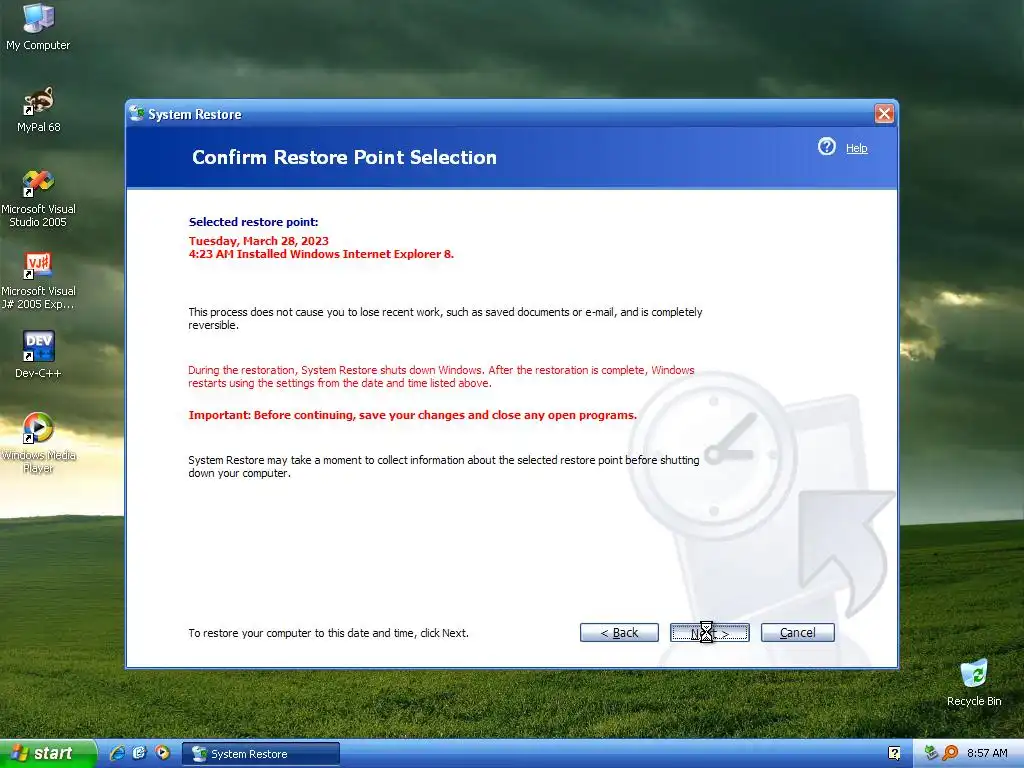
Task: Click the 'Selected restore point:' label
Action: (x=253, y=222)
